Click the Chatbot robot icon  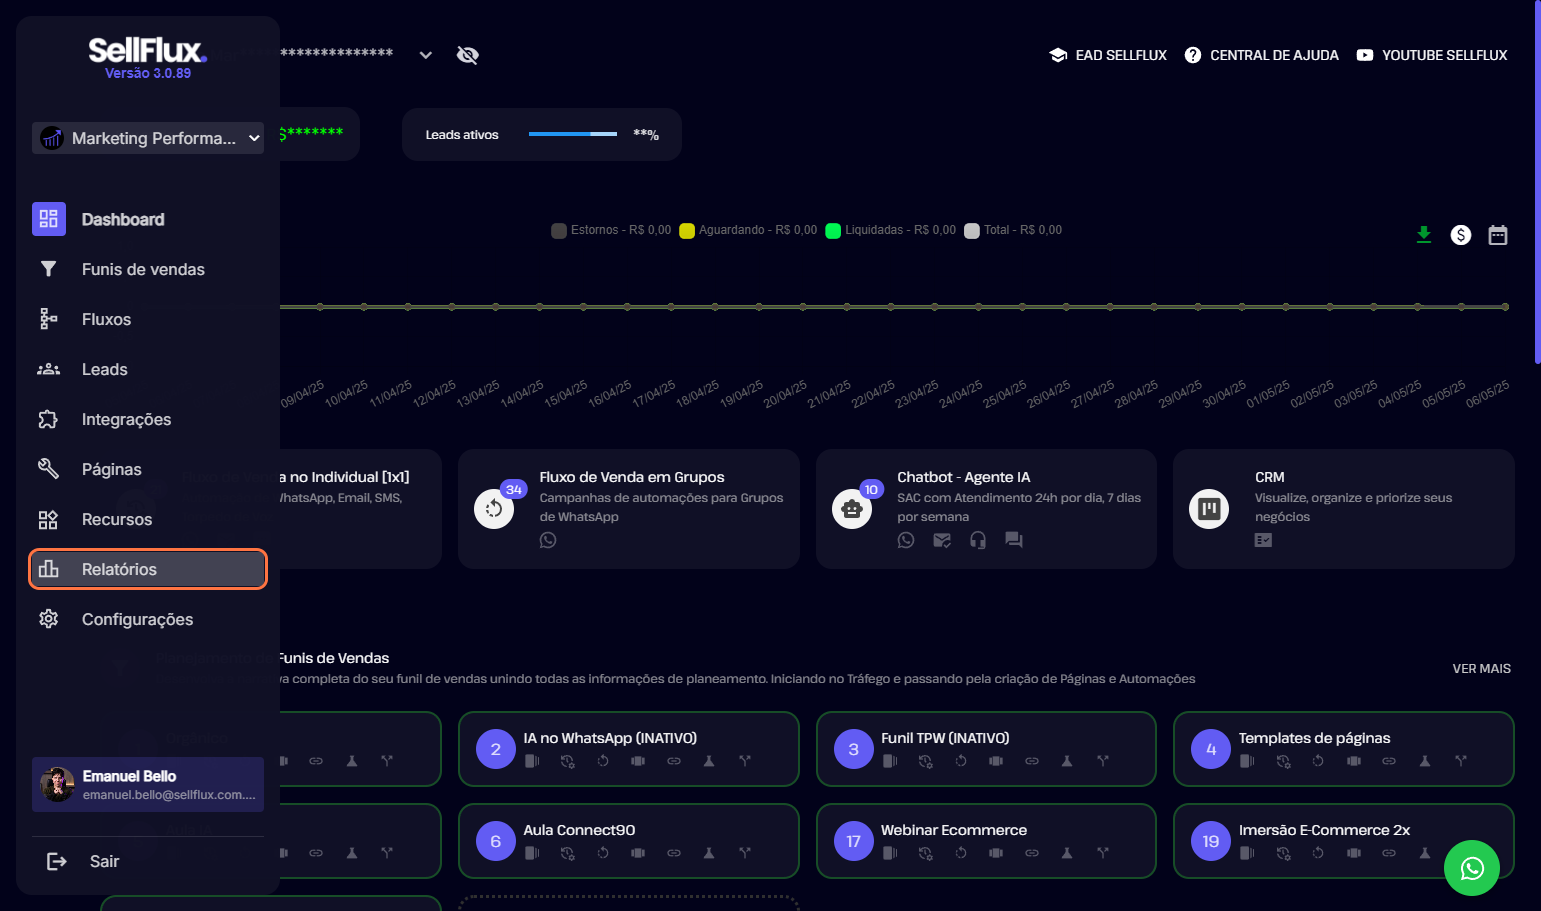(x=852, y=509)
